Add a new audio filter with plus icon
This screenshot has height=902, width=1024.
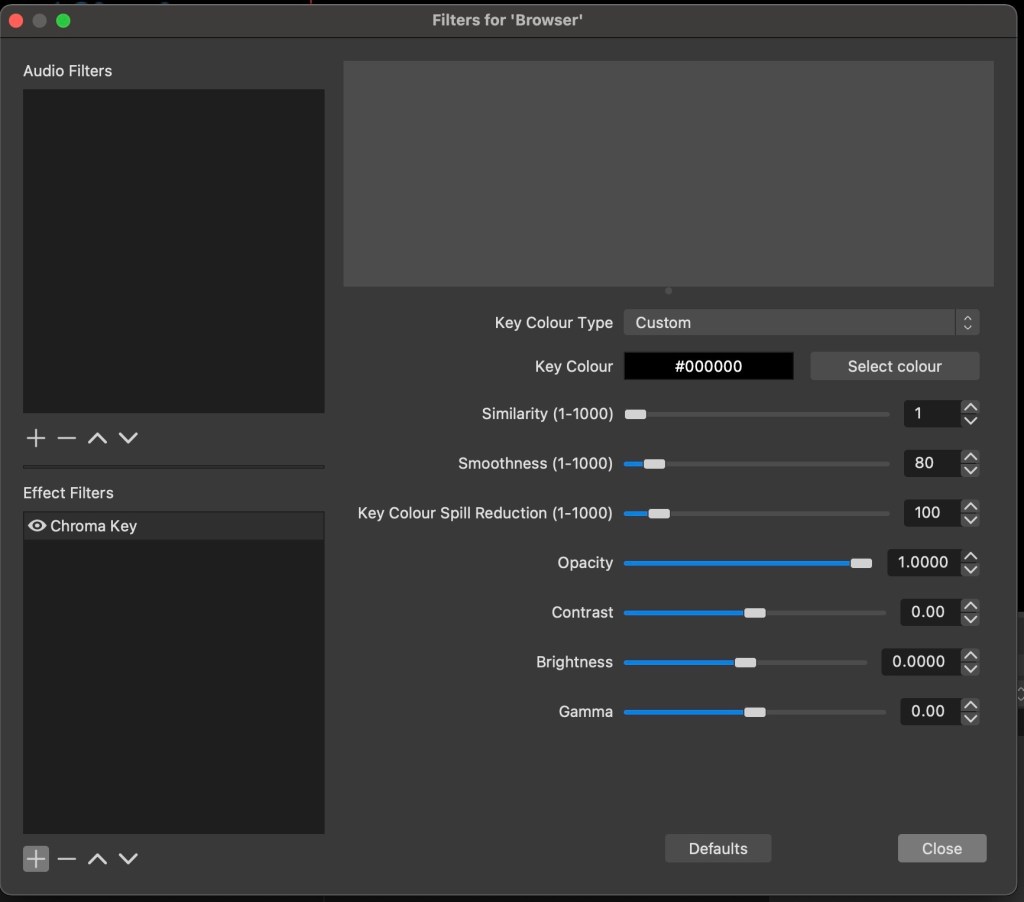click(x=36, y=438)
